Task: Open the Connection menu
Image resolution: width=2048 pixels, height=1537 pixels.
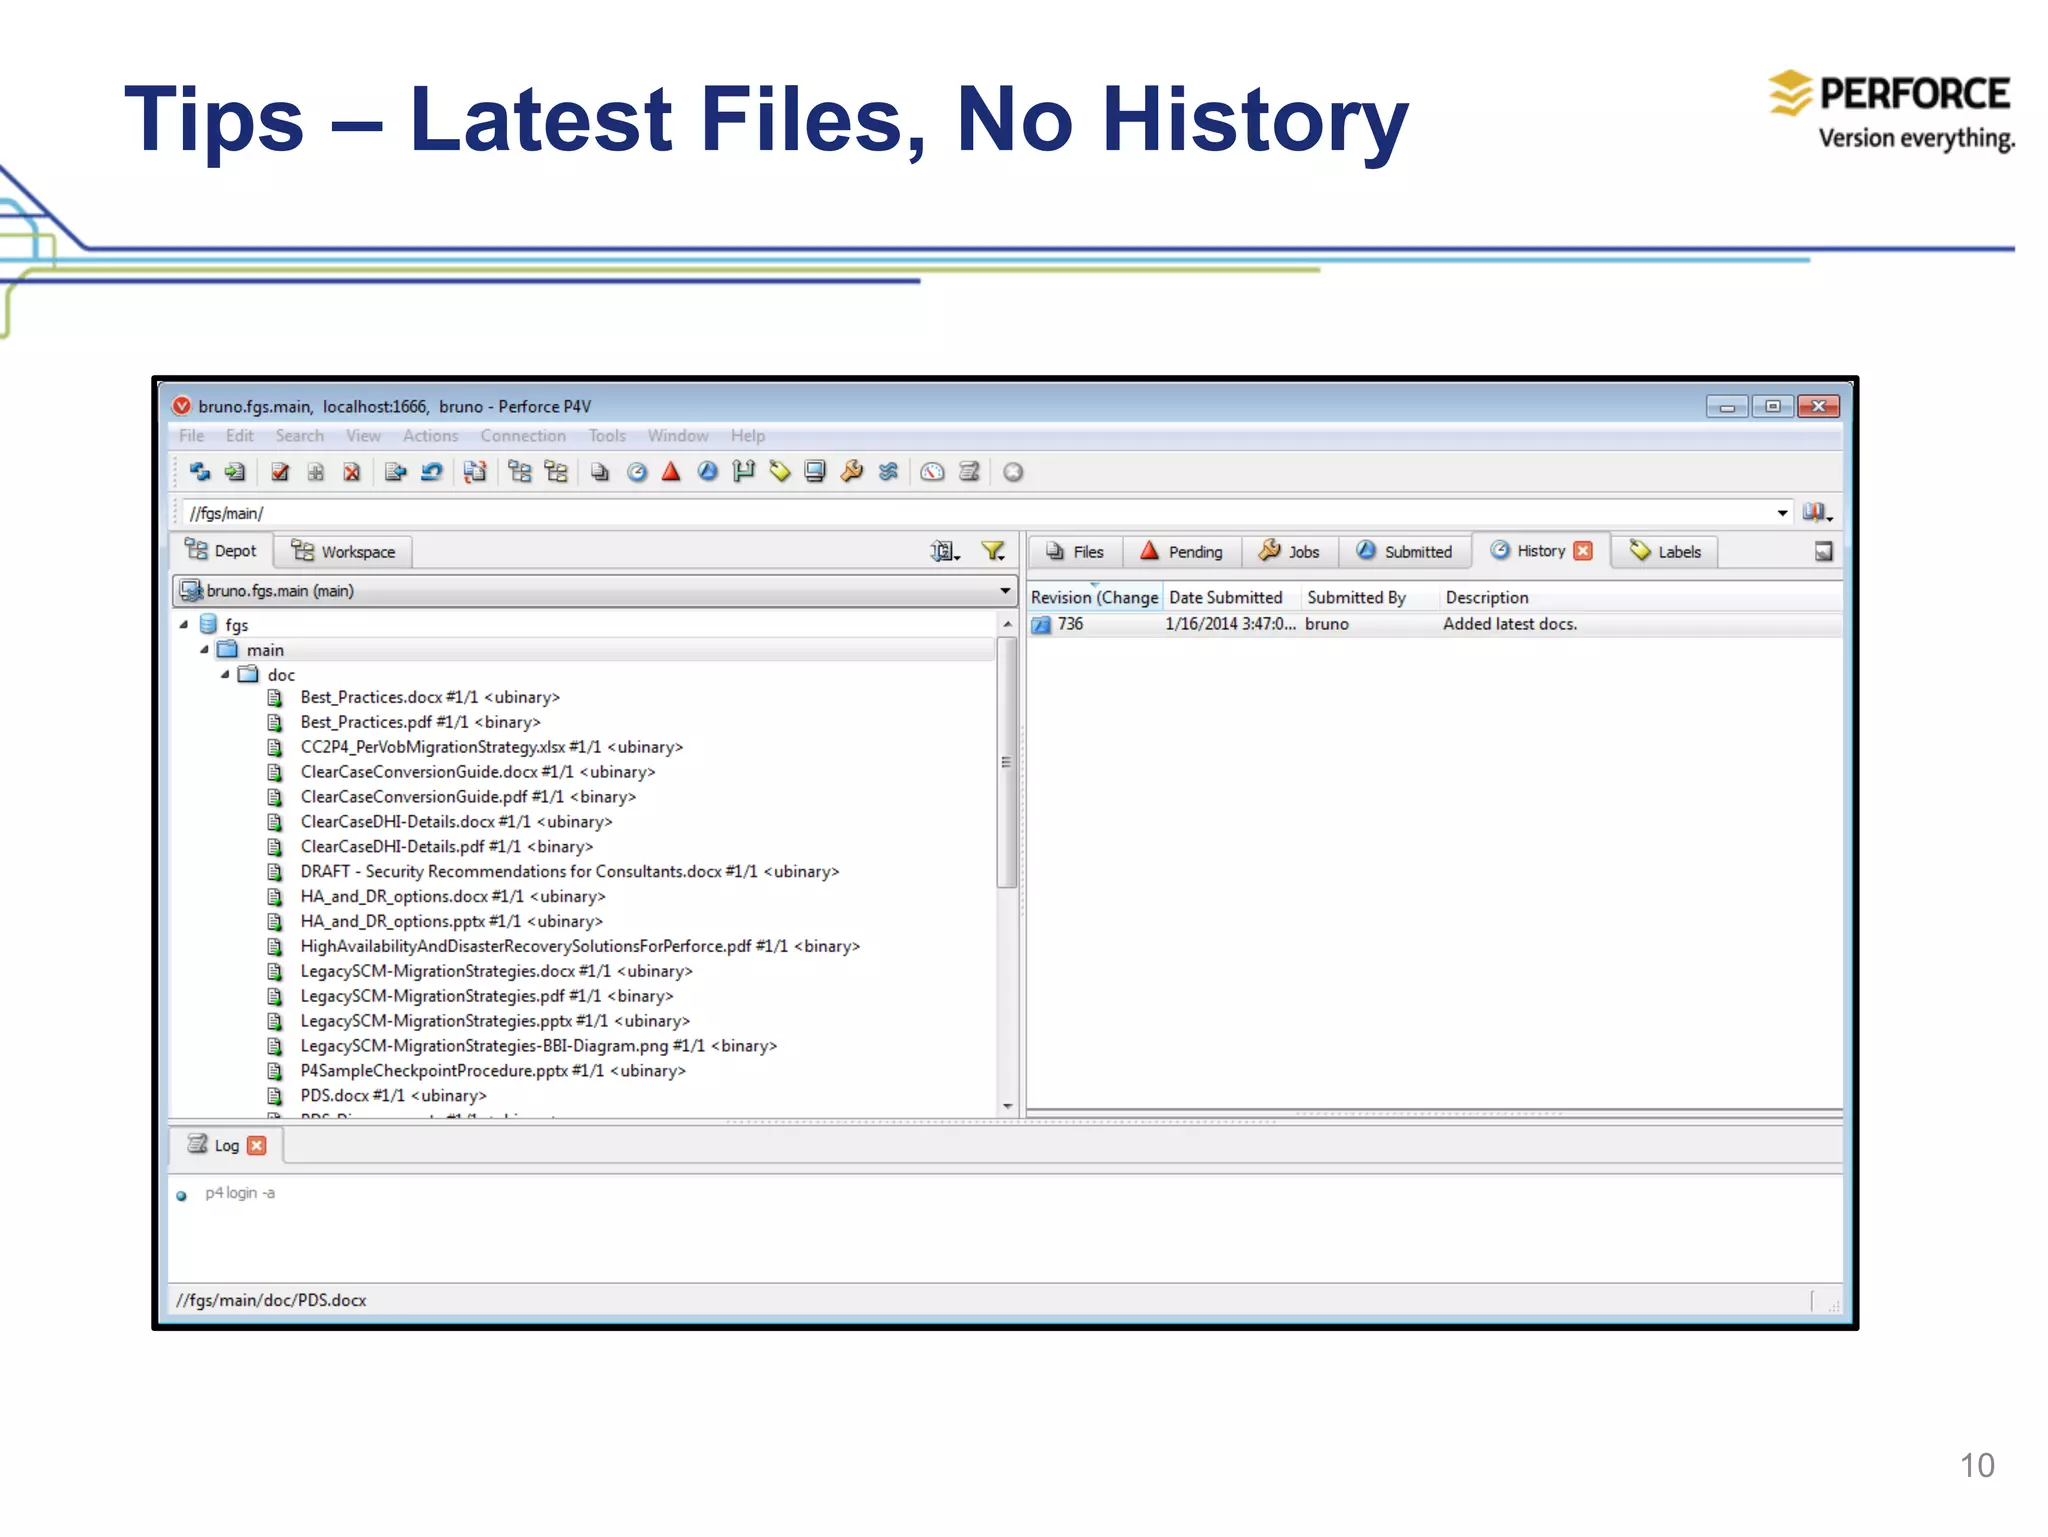Action: [x=523, y=436]
